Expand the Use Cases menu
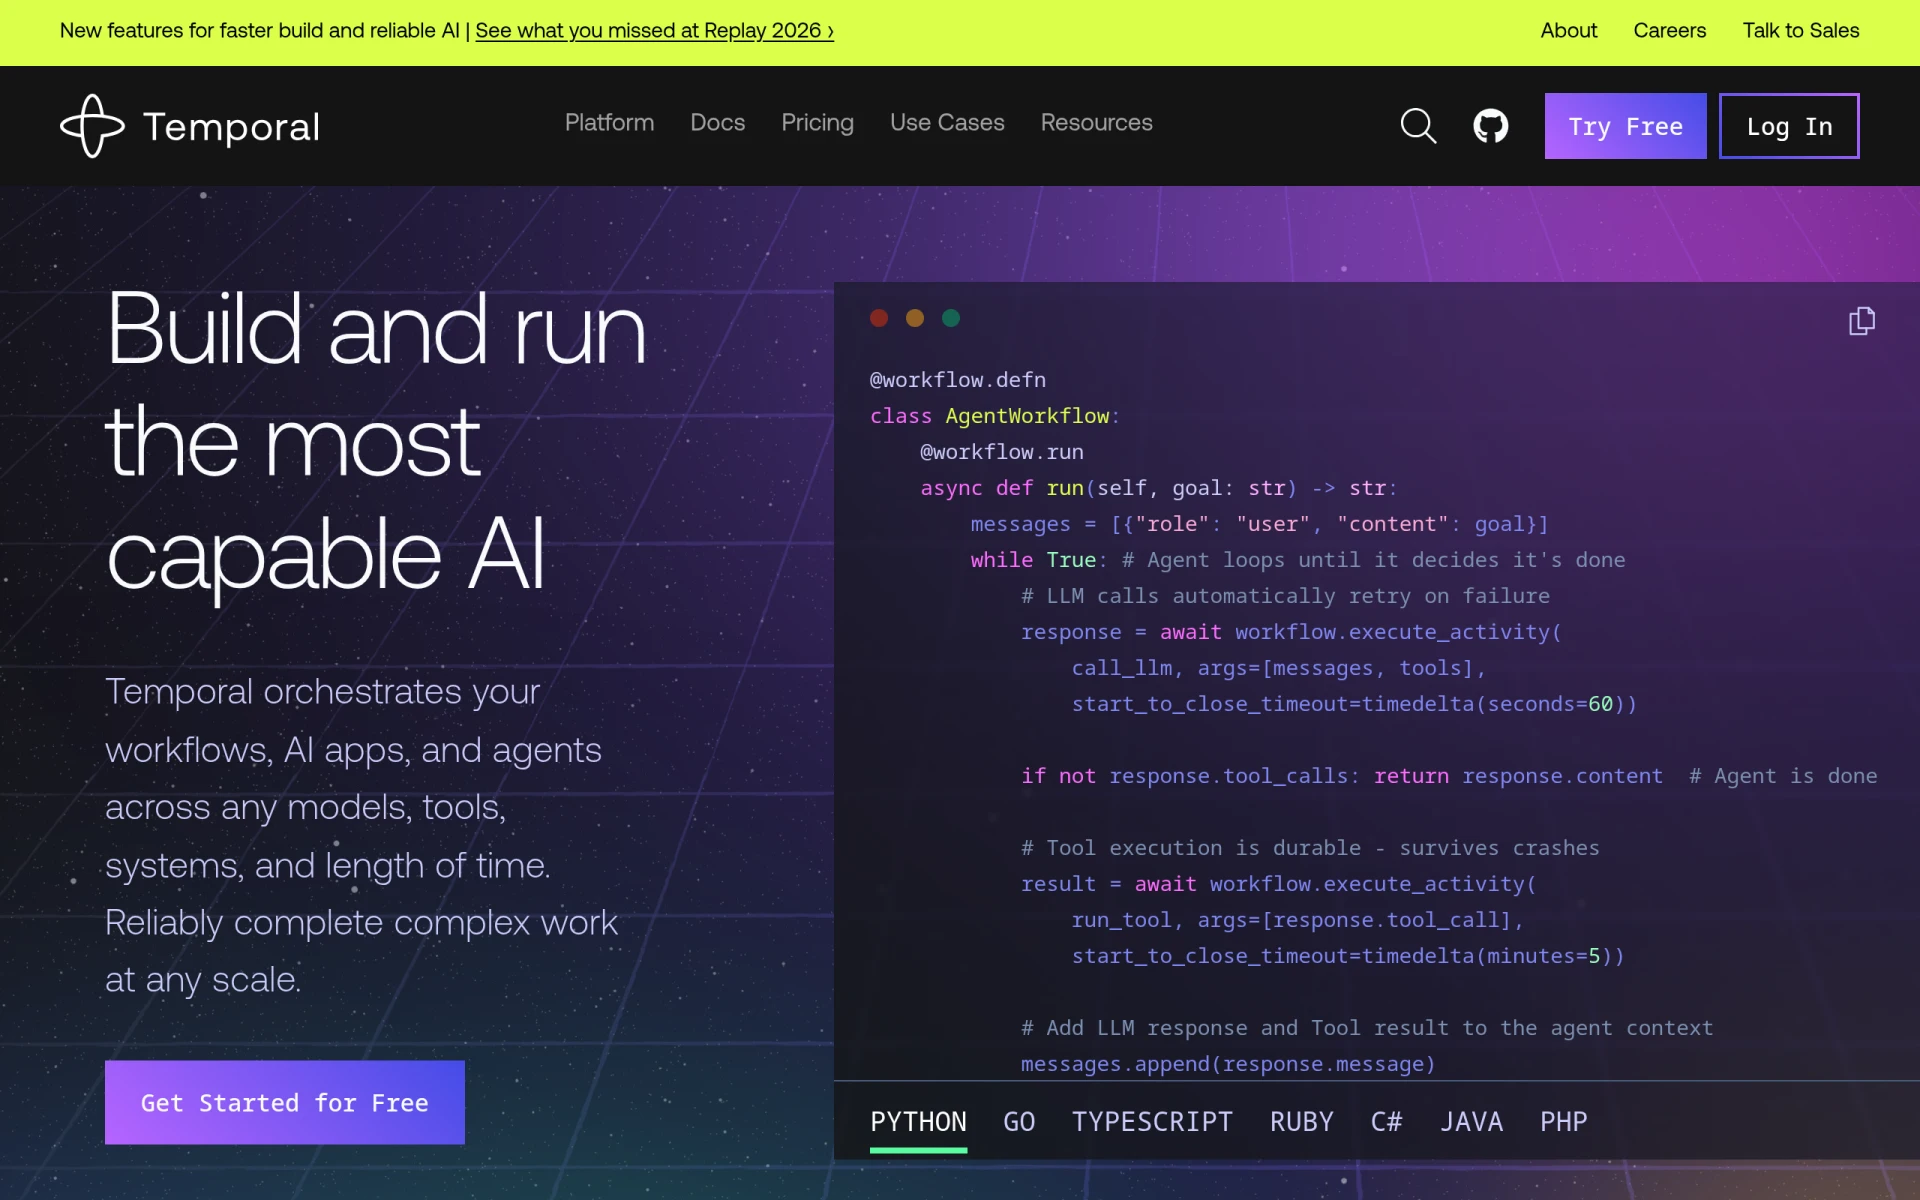The width and height of the screenshot is (1920, 1200). pos(947,123)
